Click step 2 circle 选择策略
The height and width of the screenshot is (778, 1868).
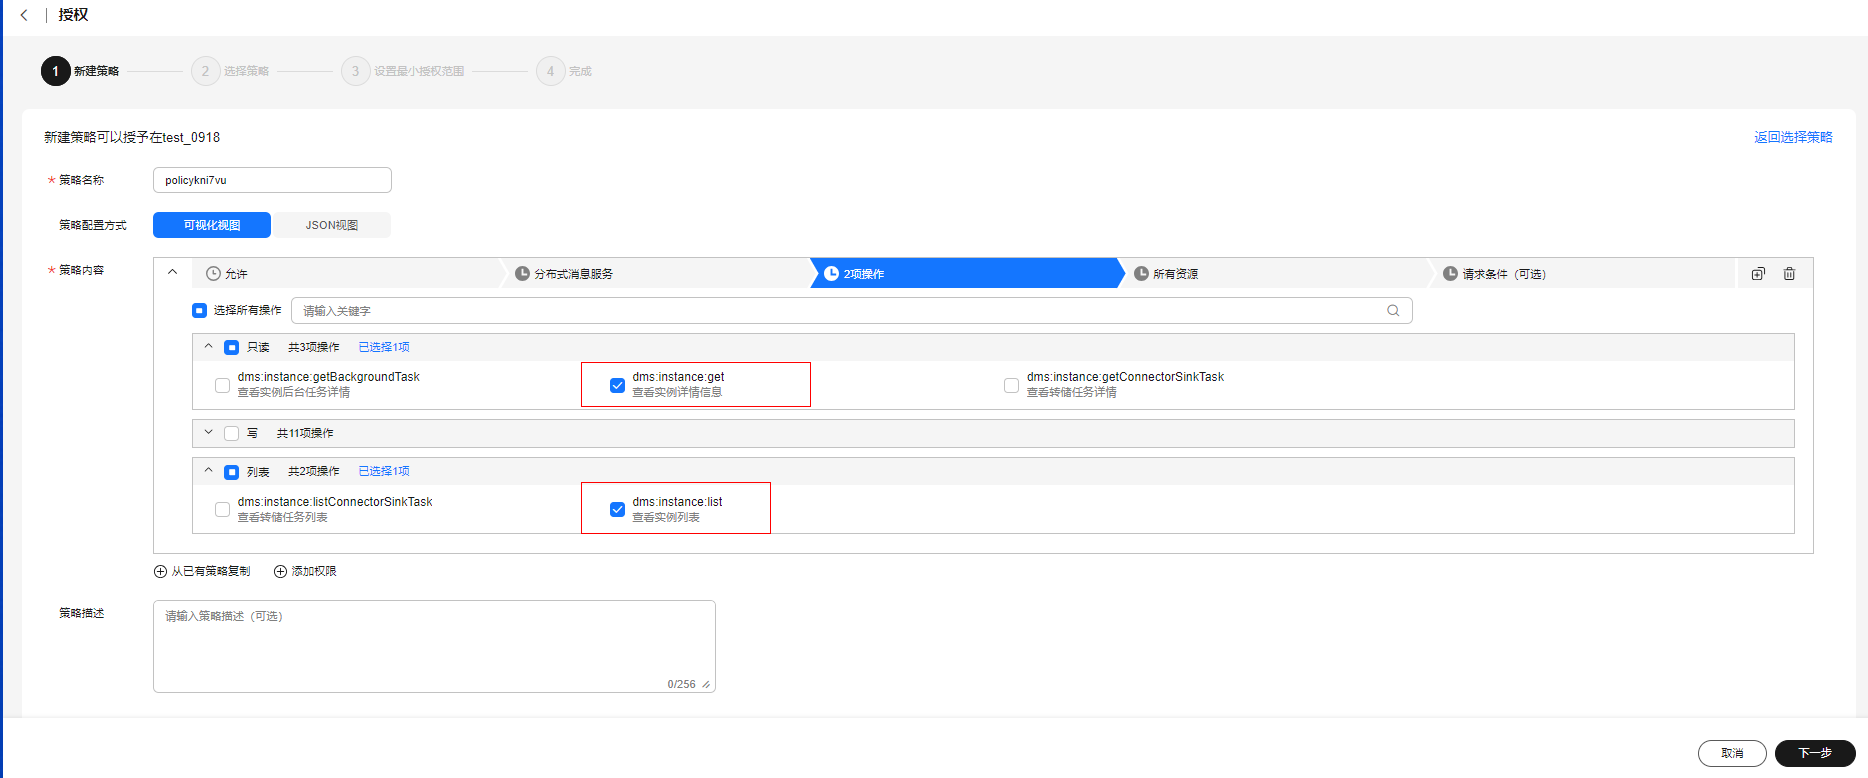[x=205, y=71]
